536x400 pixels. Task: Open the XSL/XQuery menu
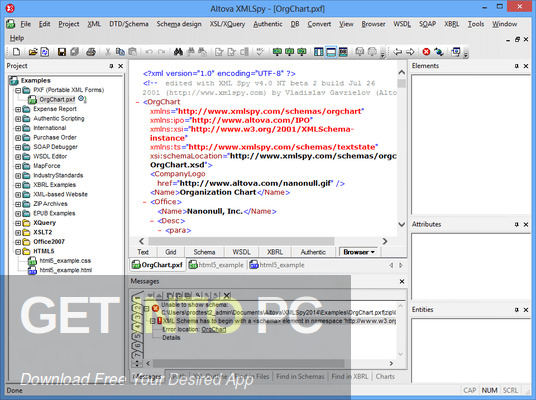click(x=227, y=24)
